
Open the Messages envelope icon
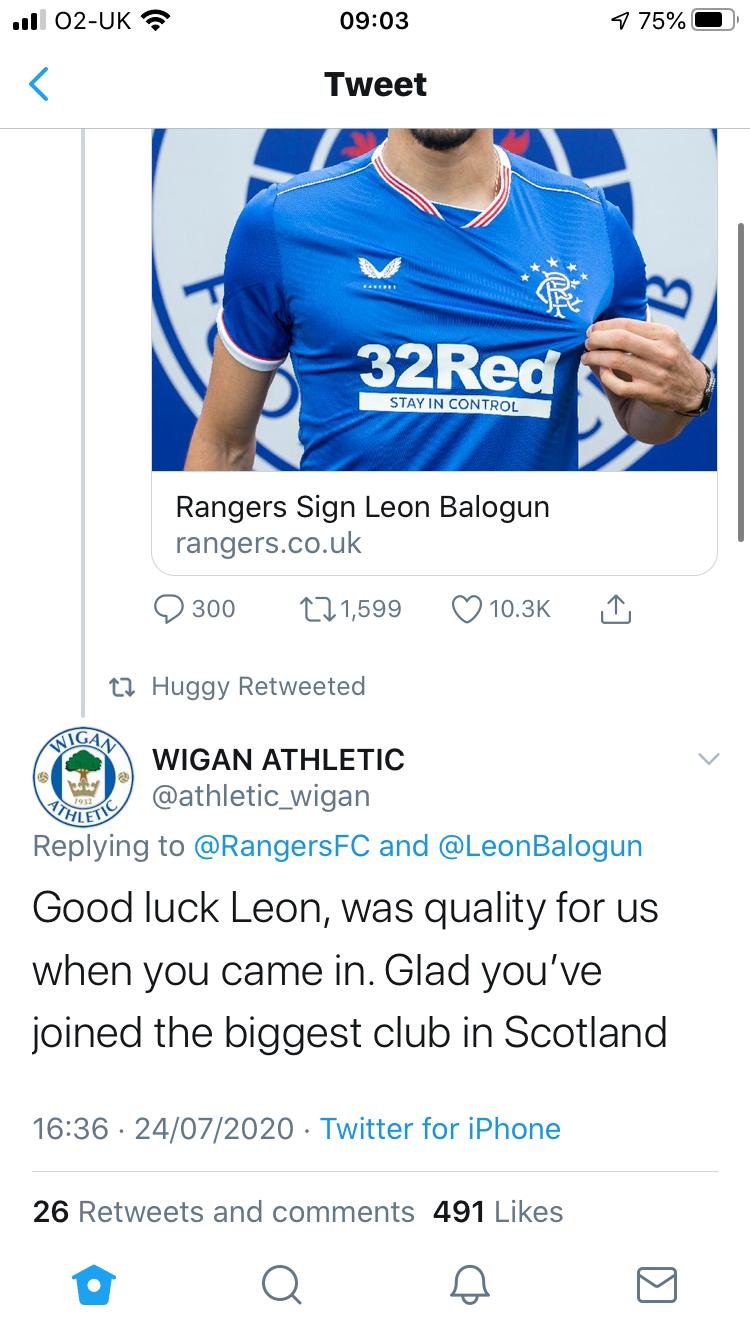(x=656, y=1284)
